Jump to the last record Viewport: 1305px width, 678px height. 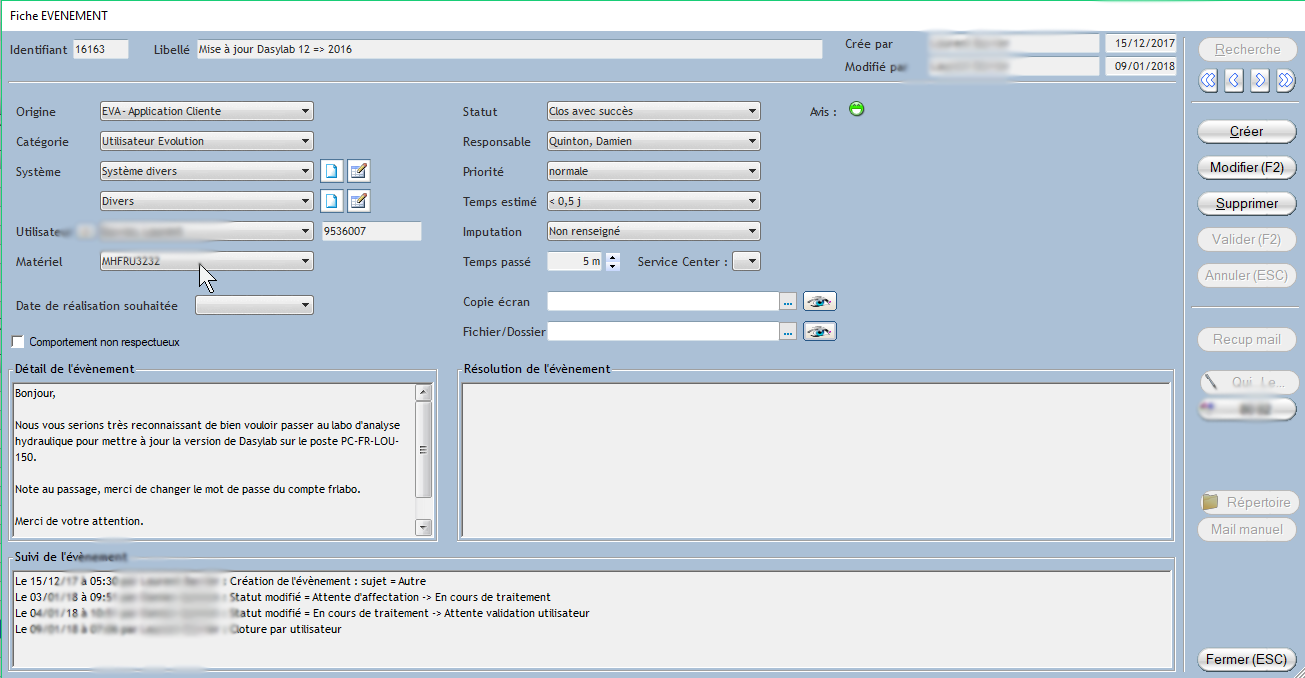(1286, 81)
